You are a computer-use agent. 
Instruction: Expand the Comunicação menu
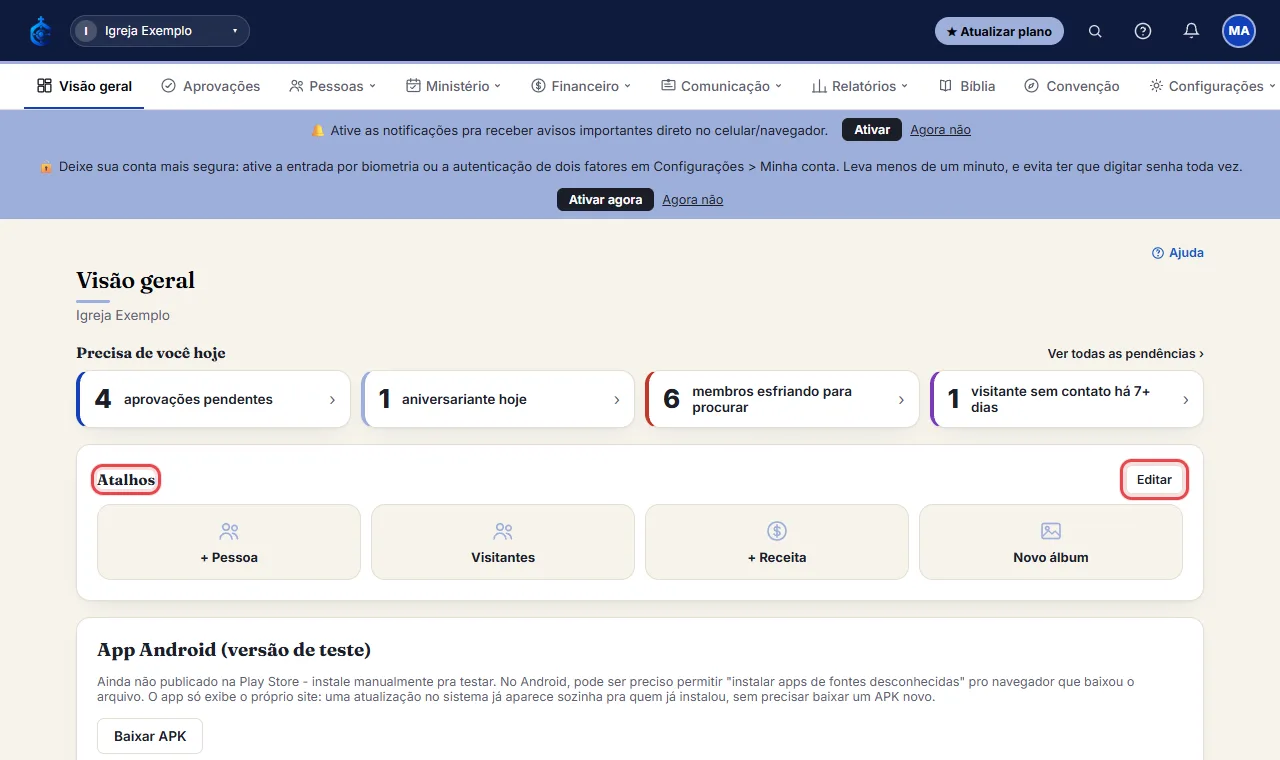click(721, 86)
